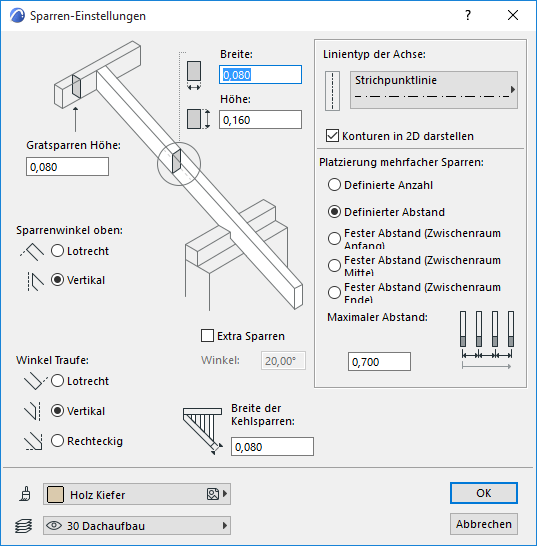Click the Winkel Traufe label
This screenshot has height=546, width=537.
coord(52,360)
